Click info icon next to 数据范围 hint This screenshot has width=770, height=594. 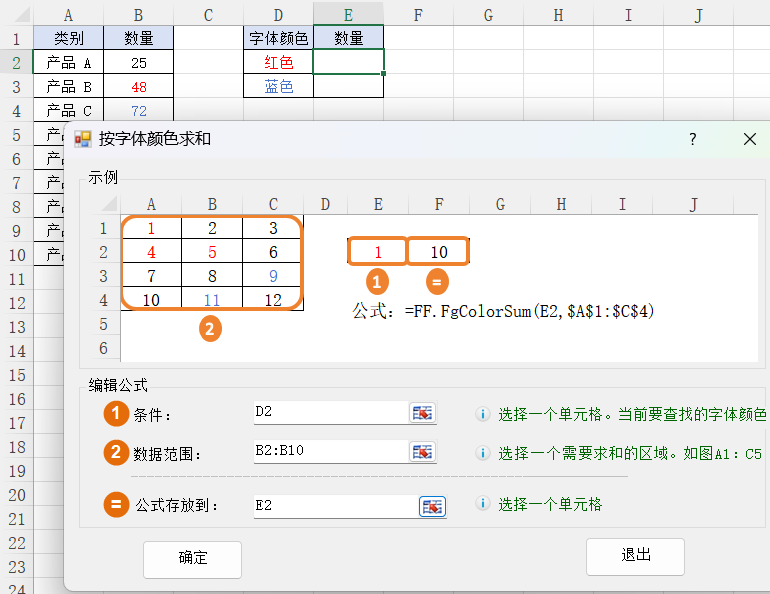point(482,453)
